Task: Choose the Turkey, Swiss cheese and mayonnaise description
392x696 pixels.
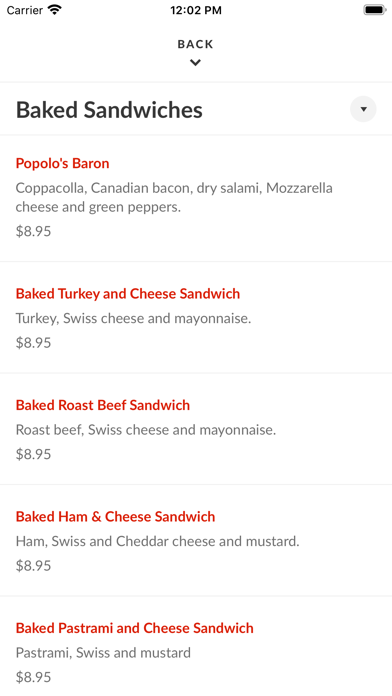Action: (x=134, y=318)
